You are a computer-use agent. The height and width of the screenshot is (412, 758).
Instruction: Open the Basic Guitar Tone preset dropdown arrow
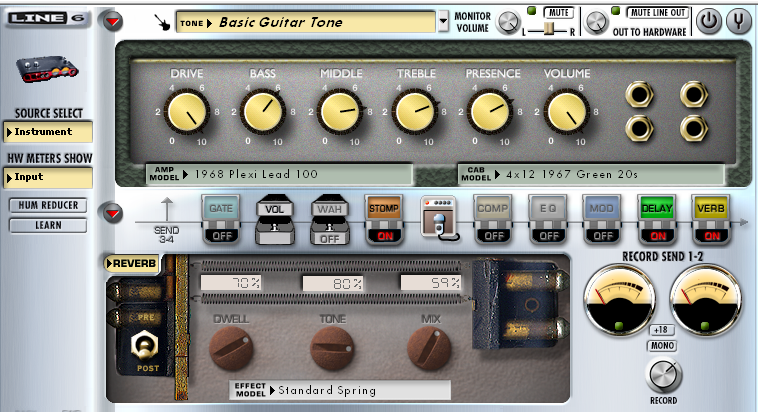tap(443, 22)
